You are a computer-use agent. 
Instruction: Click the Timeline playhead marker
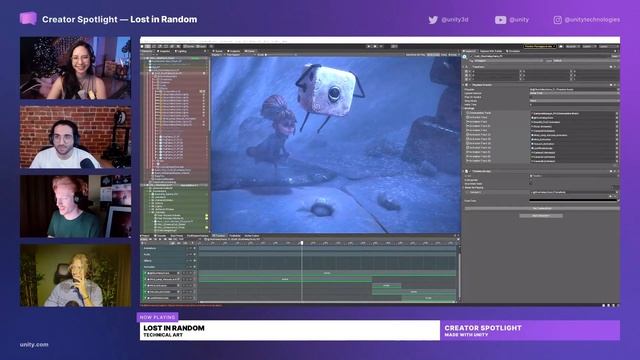click(302, 243)
